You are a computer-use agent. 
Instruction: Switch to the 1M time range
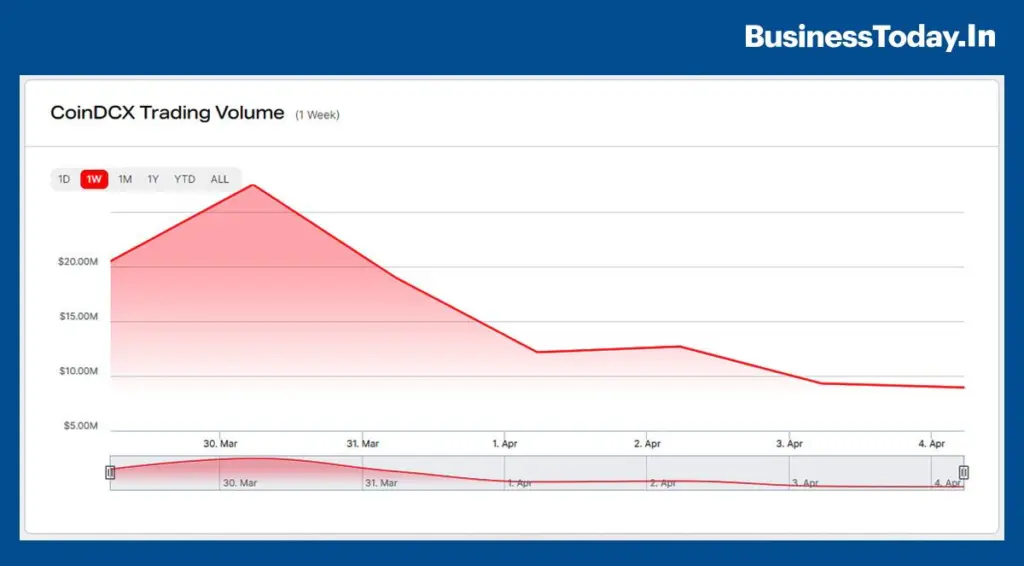[x=125, y=179]
